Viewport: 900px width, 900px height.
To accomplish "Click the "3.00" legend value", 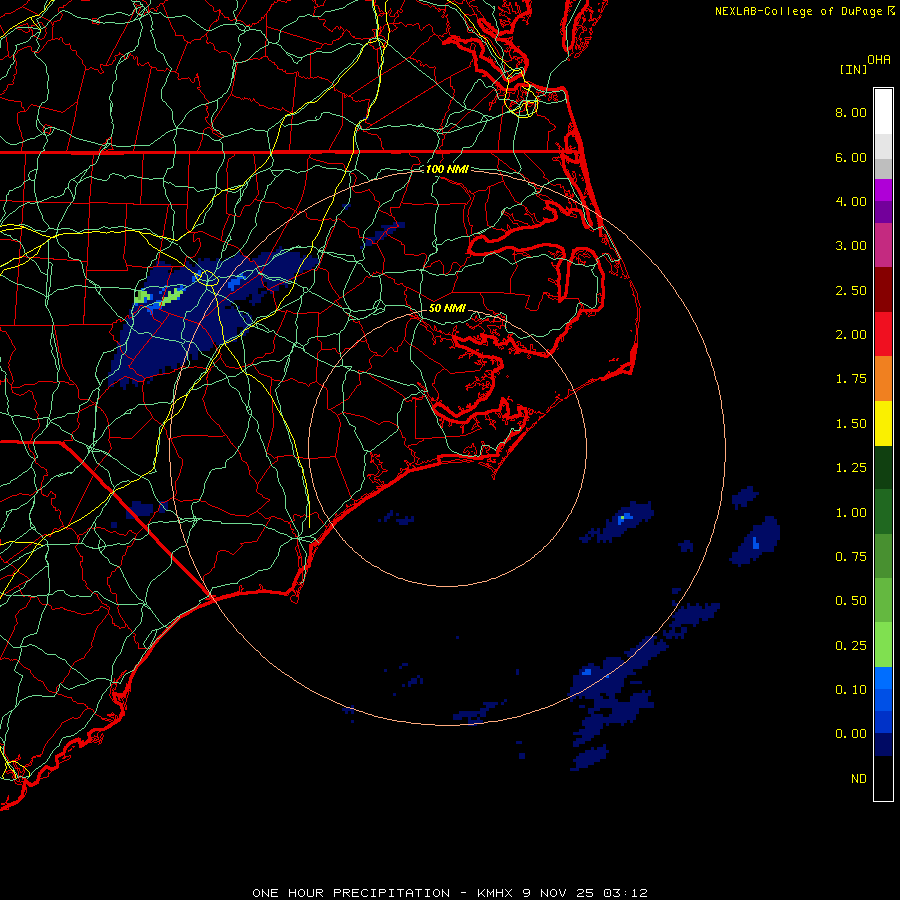I will [851, 246].
